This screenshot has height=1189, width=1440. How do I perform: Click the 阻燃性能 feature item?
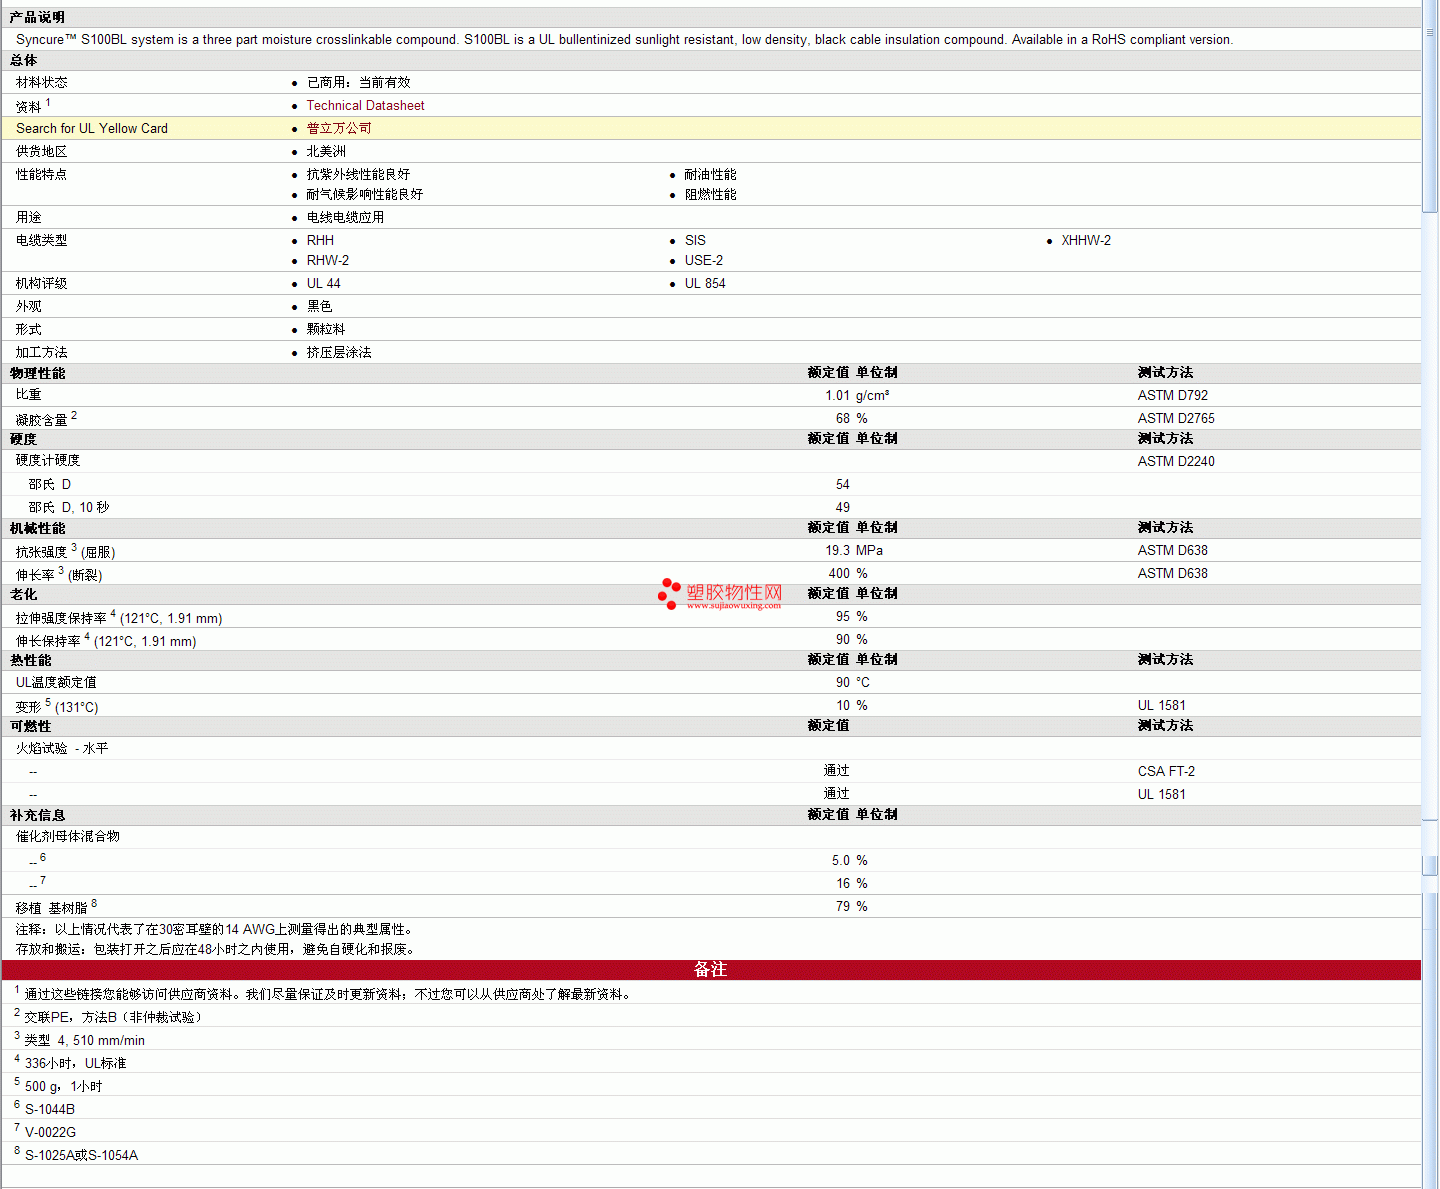710,194
